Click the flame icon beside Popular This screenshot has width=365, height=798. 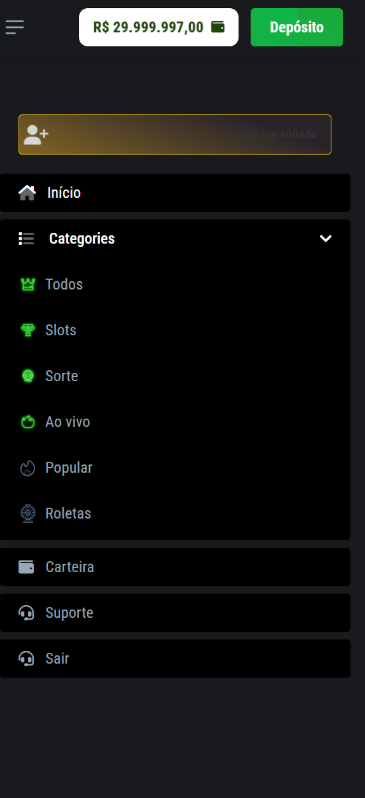27,468
